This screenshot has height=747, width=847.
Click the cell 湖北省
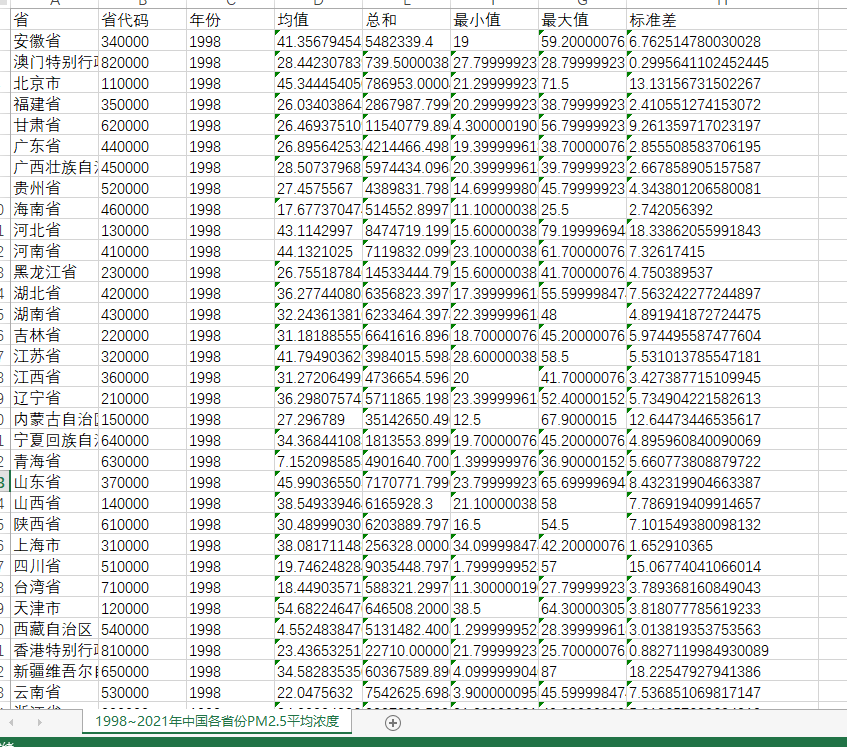pos(55,293)
